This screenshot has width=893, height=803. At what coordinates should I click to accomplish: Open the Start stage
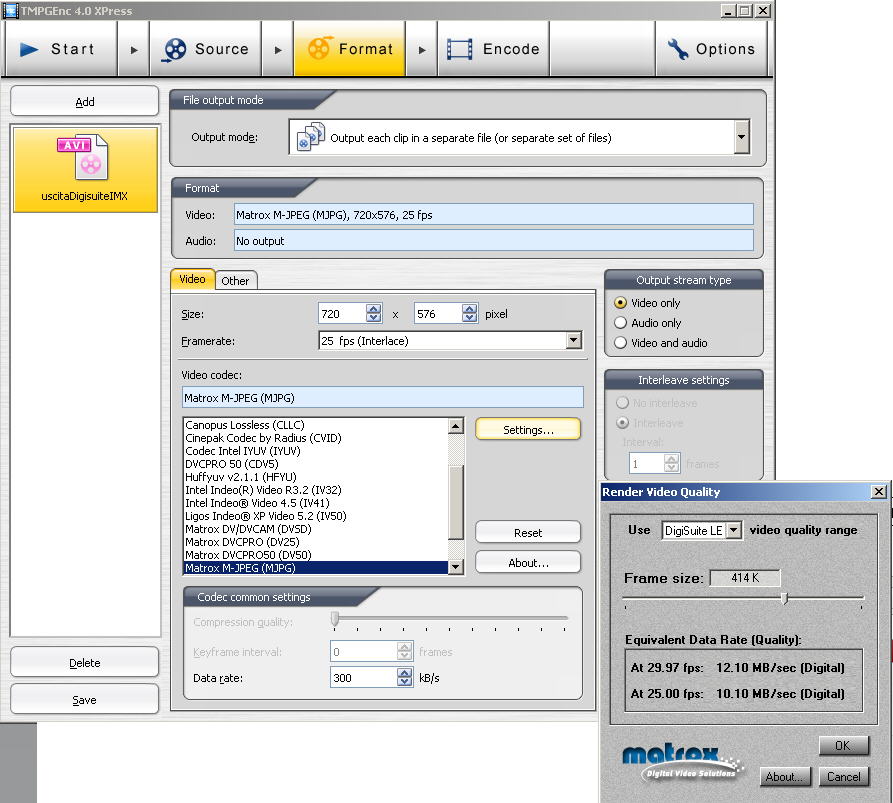(61, 49)
